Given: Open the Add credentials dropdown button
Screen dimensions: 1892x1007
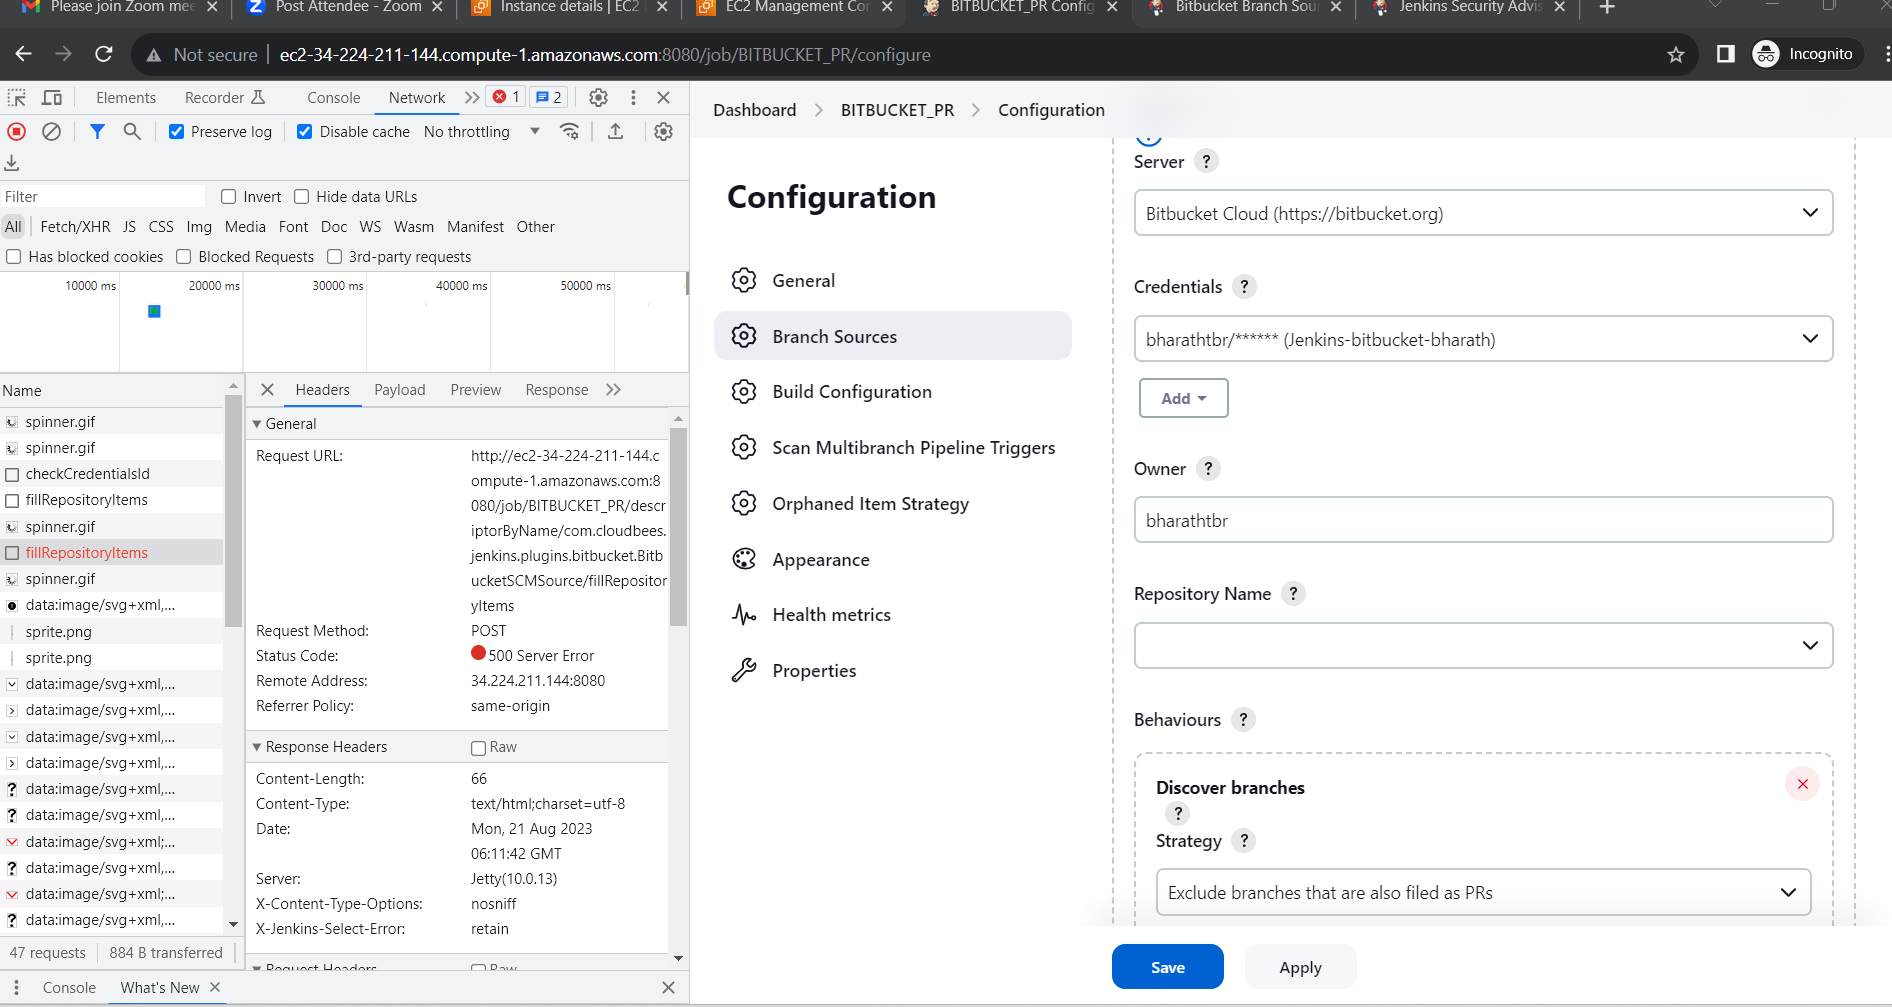Looking at the screenshot, I should click(x=1183, y=398).
